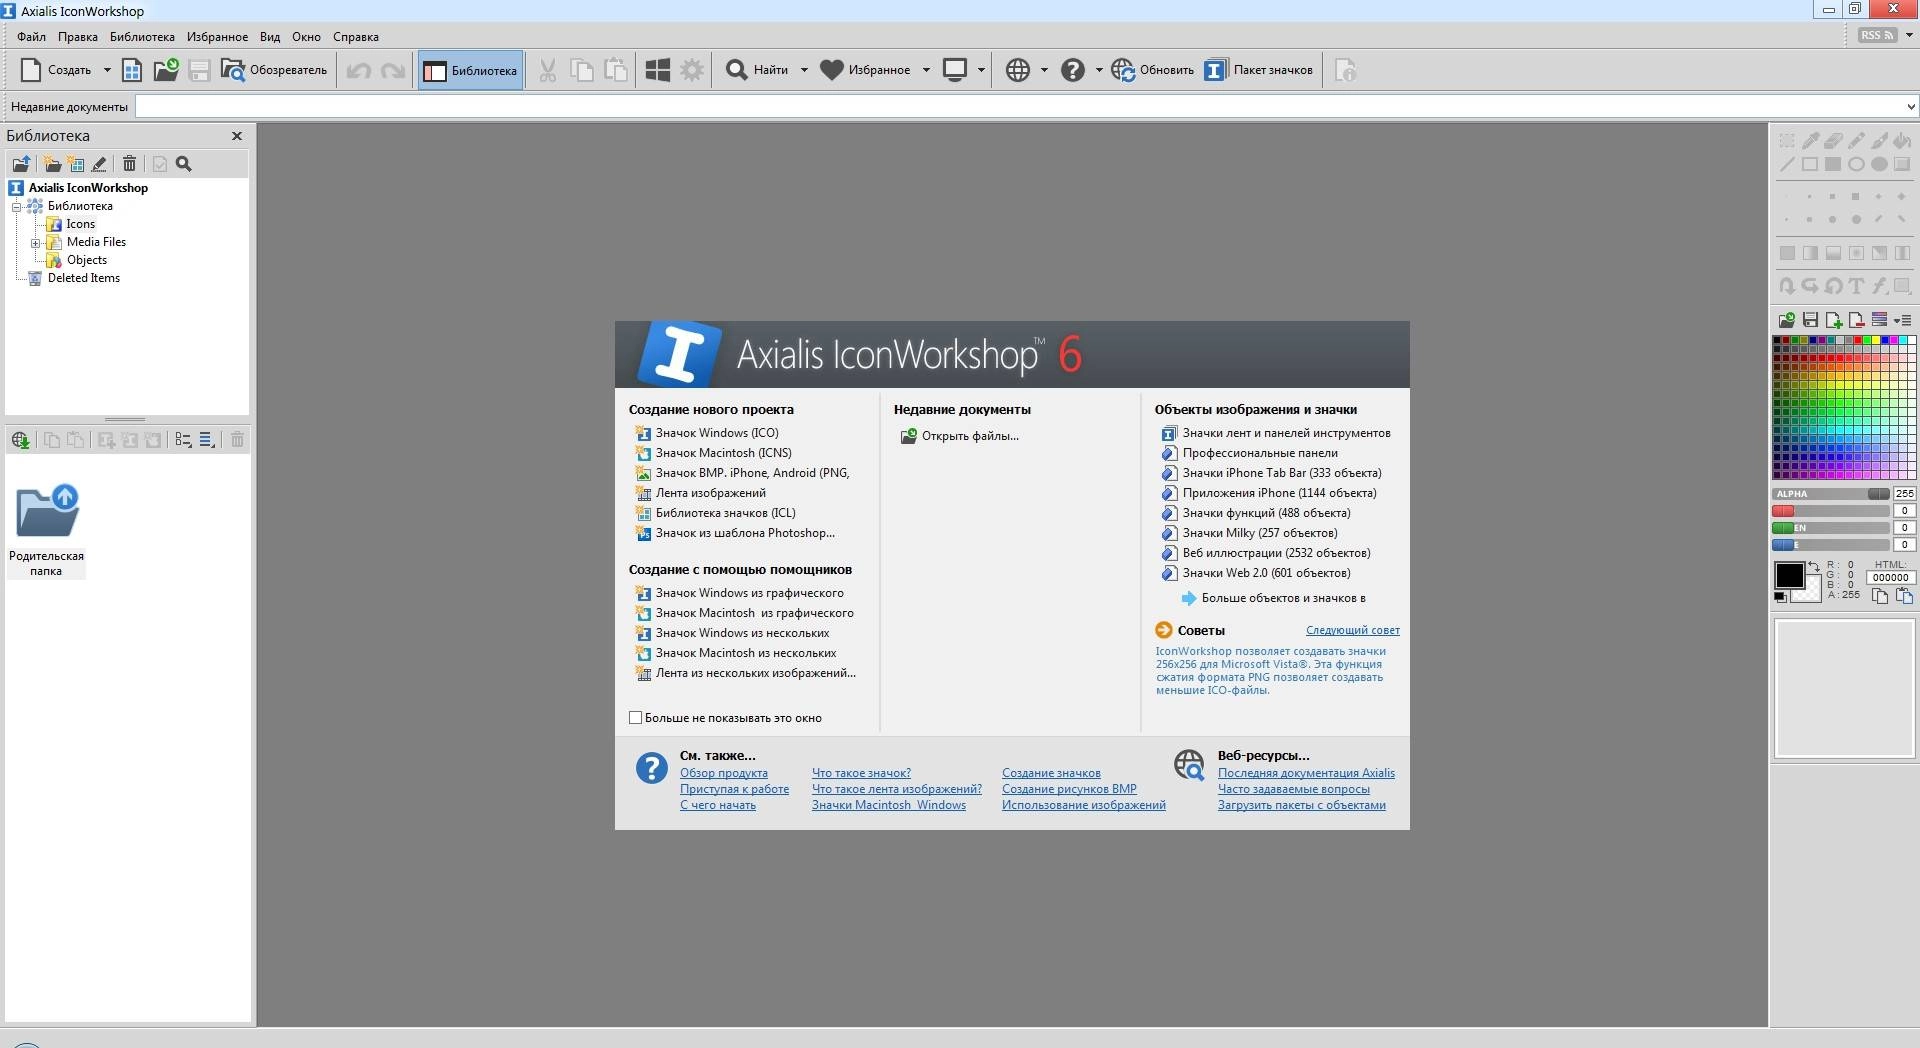Viewport: 1920px width, 1048px height.
Task: Click the add color page-plus icon
Action: tap(1834, 320)
